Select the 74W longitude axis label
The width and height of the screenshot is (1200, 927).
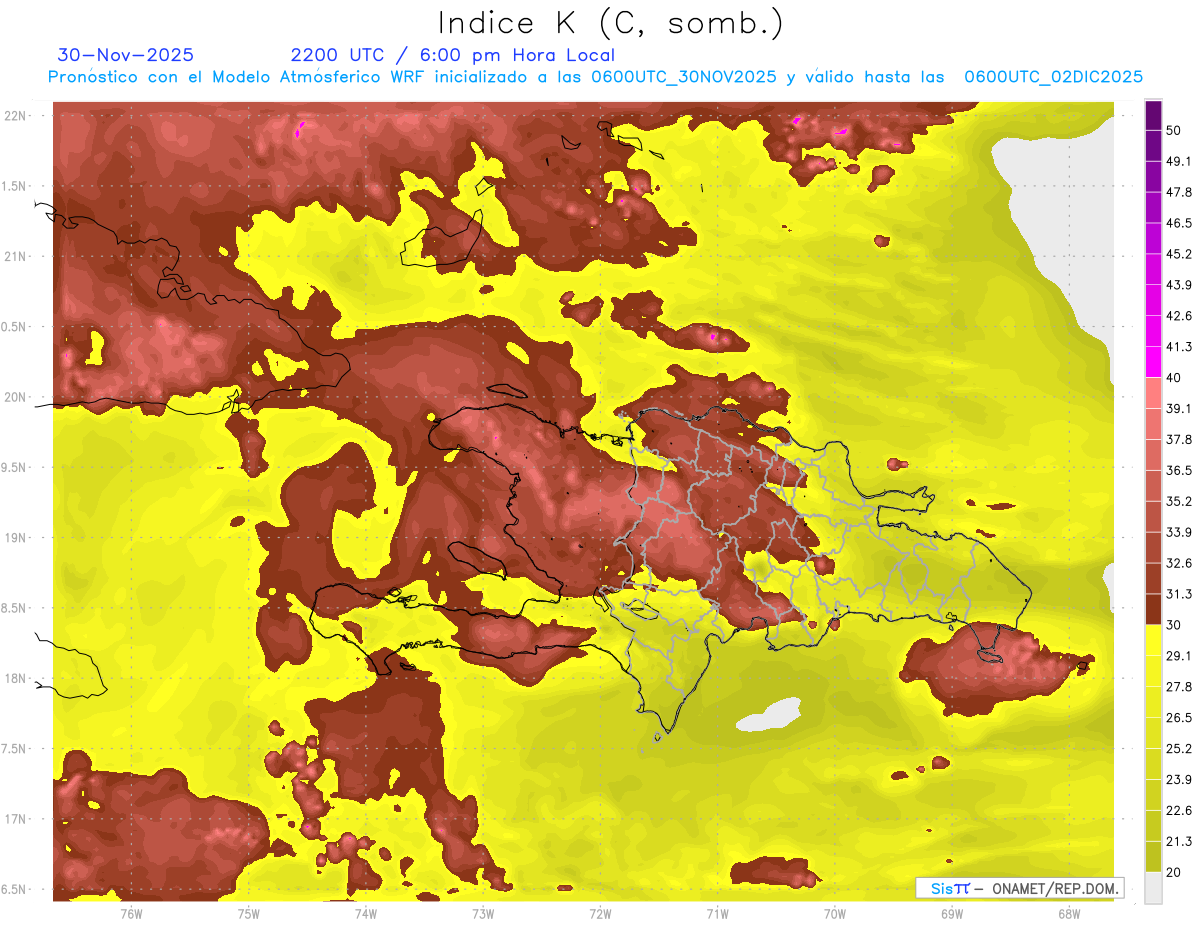(x=366, y=913)
